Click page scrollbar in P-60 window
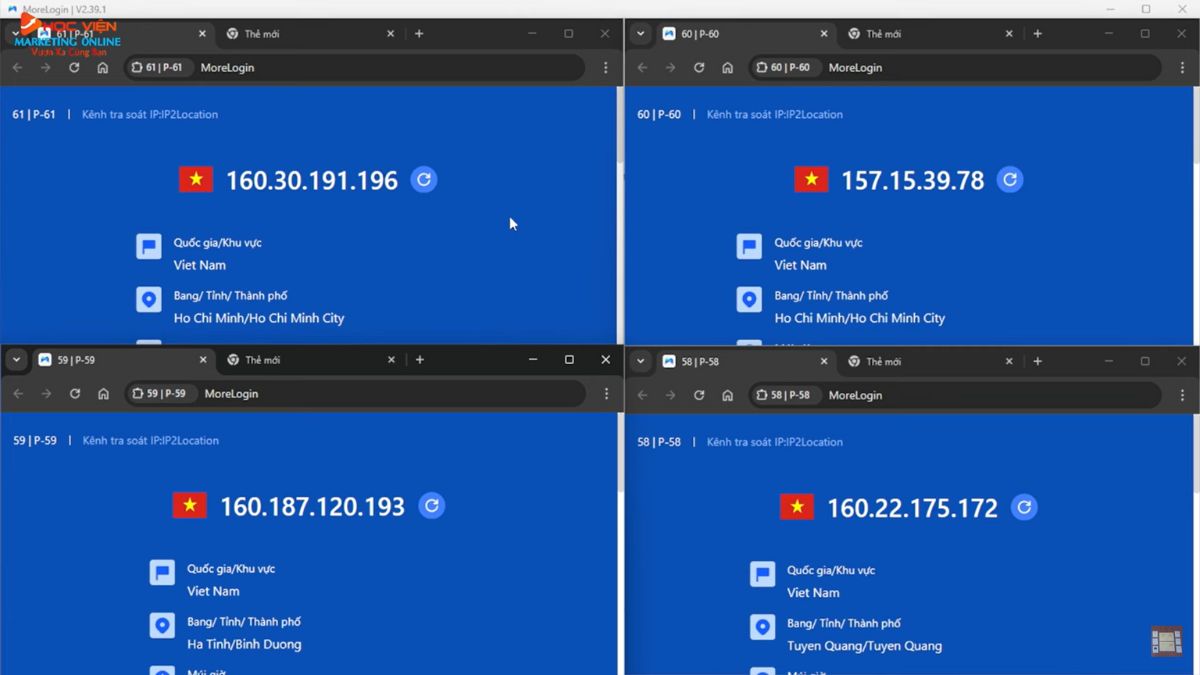The image size is (1200, 675). [x=1196, y=125]
